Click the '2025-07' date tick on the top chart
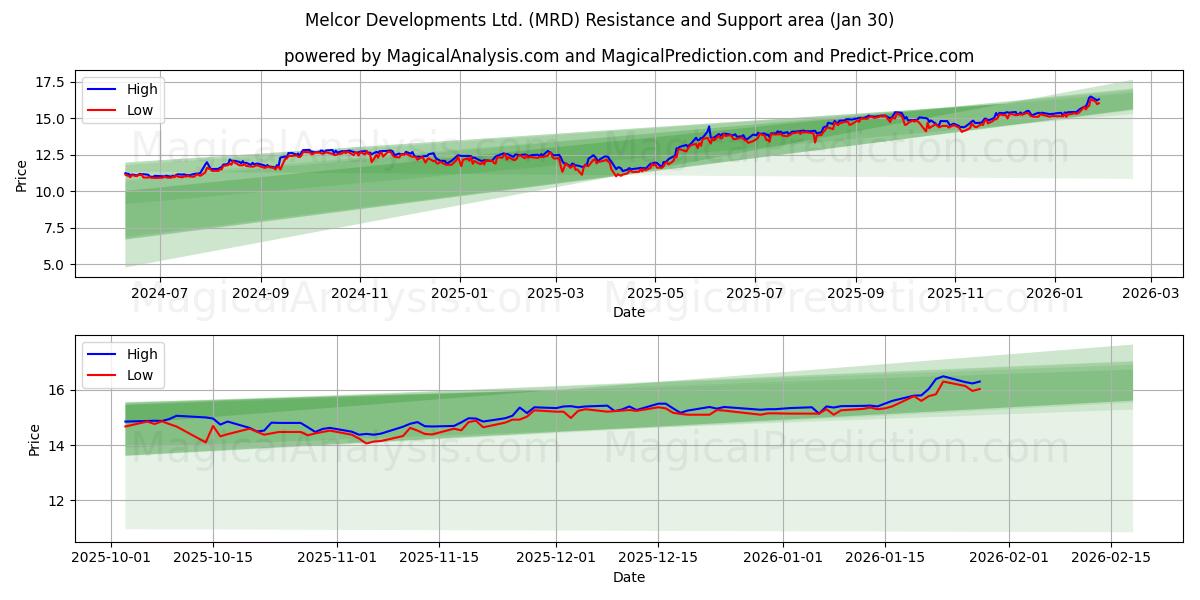The image size is (1200, 600). coord(755,295)
